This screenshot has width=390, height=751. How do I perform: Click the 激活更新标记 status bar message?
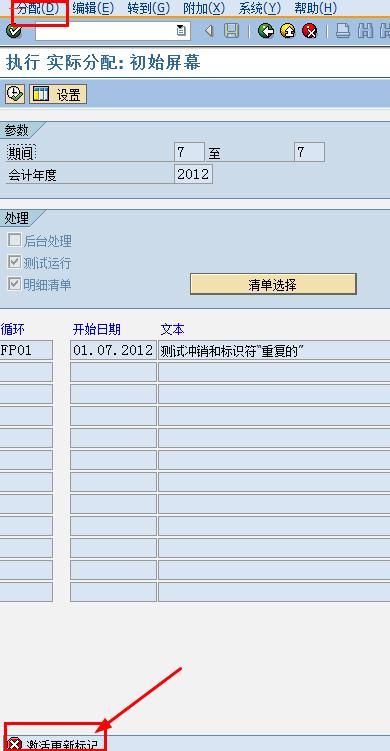click(x=62, y=745)
